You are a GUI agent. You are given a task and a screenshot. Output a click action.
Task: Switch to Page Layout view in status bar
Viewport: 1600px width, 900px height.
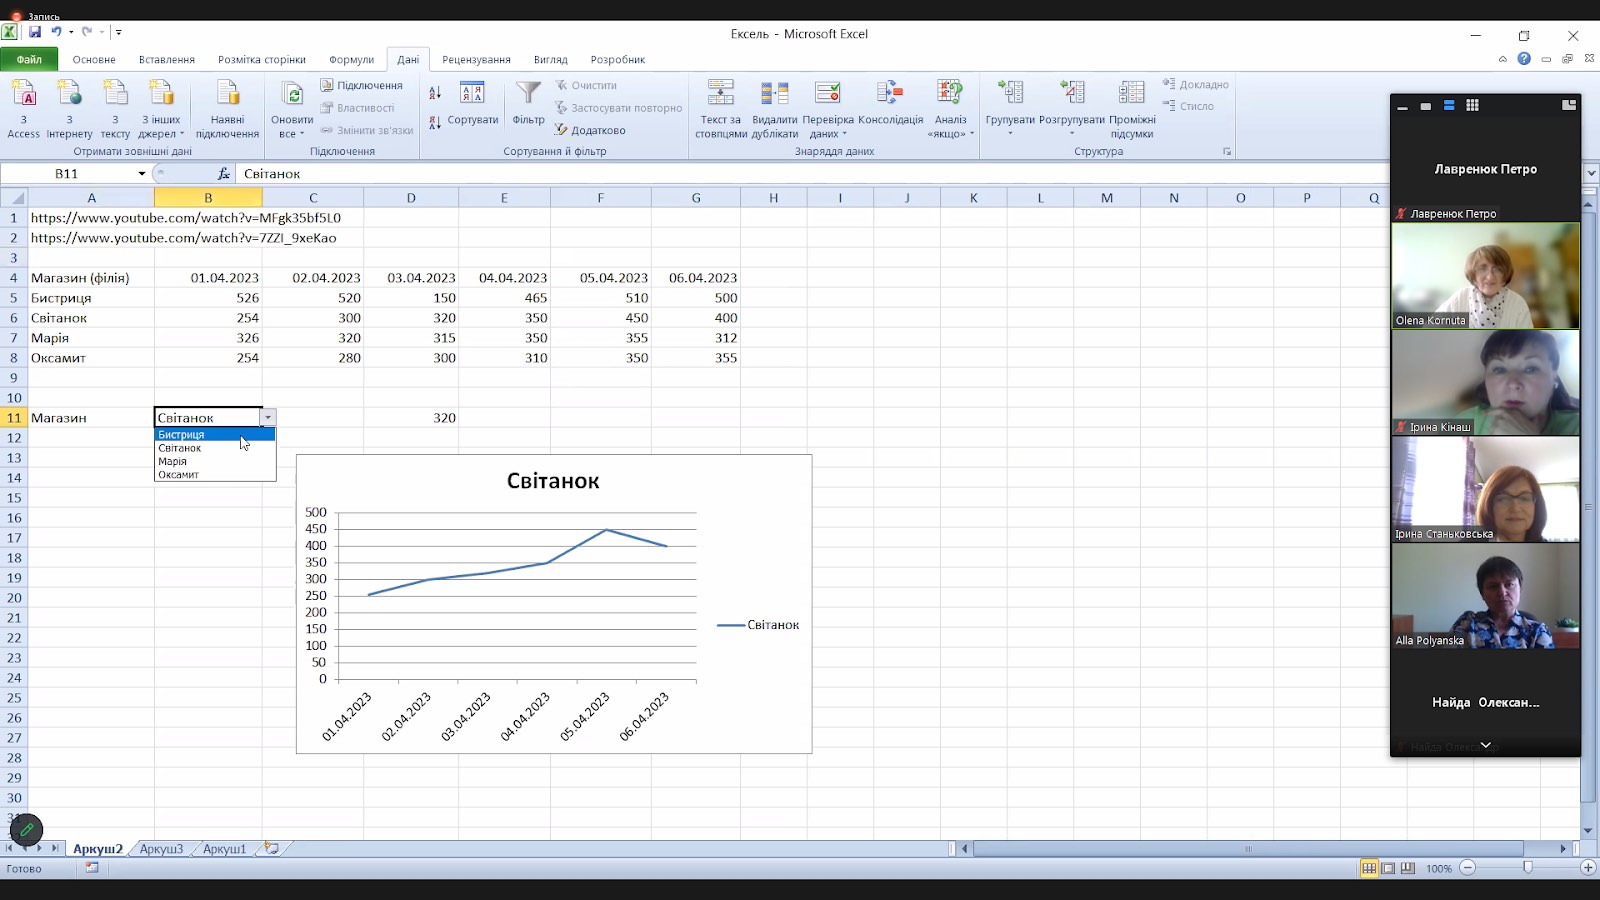[x=1388, y=868]
